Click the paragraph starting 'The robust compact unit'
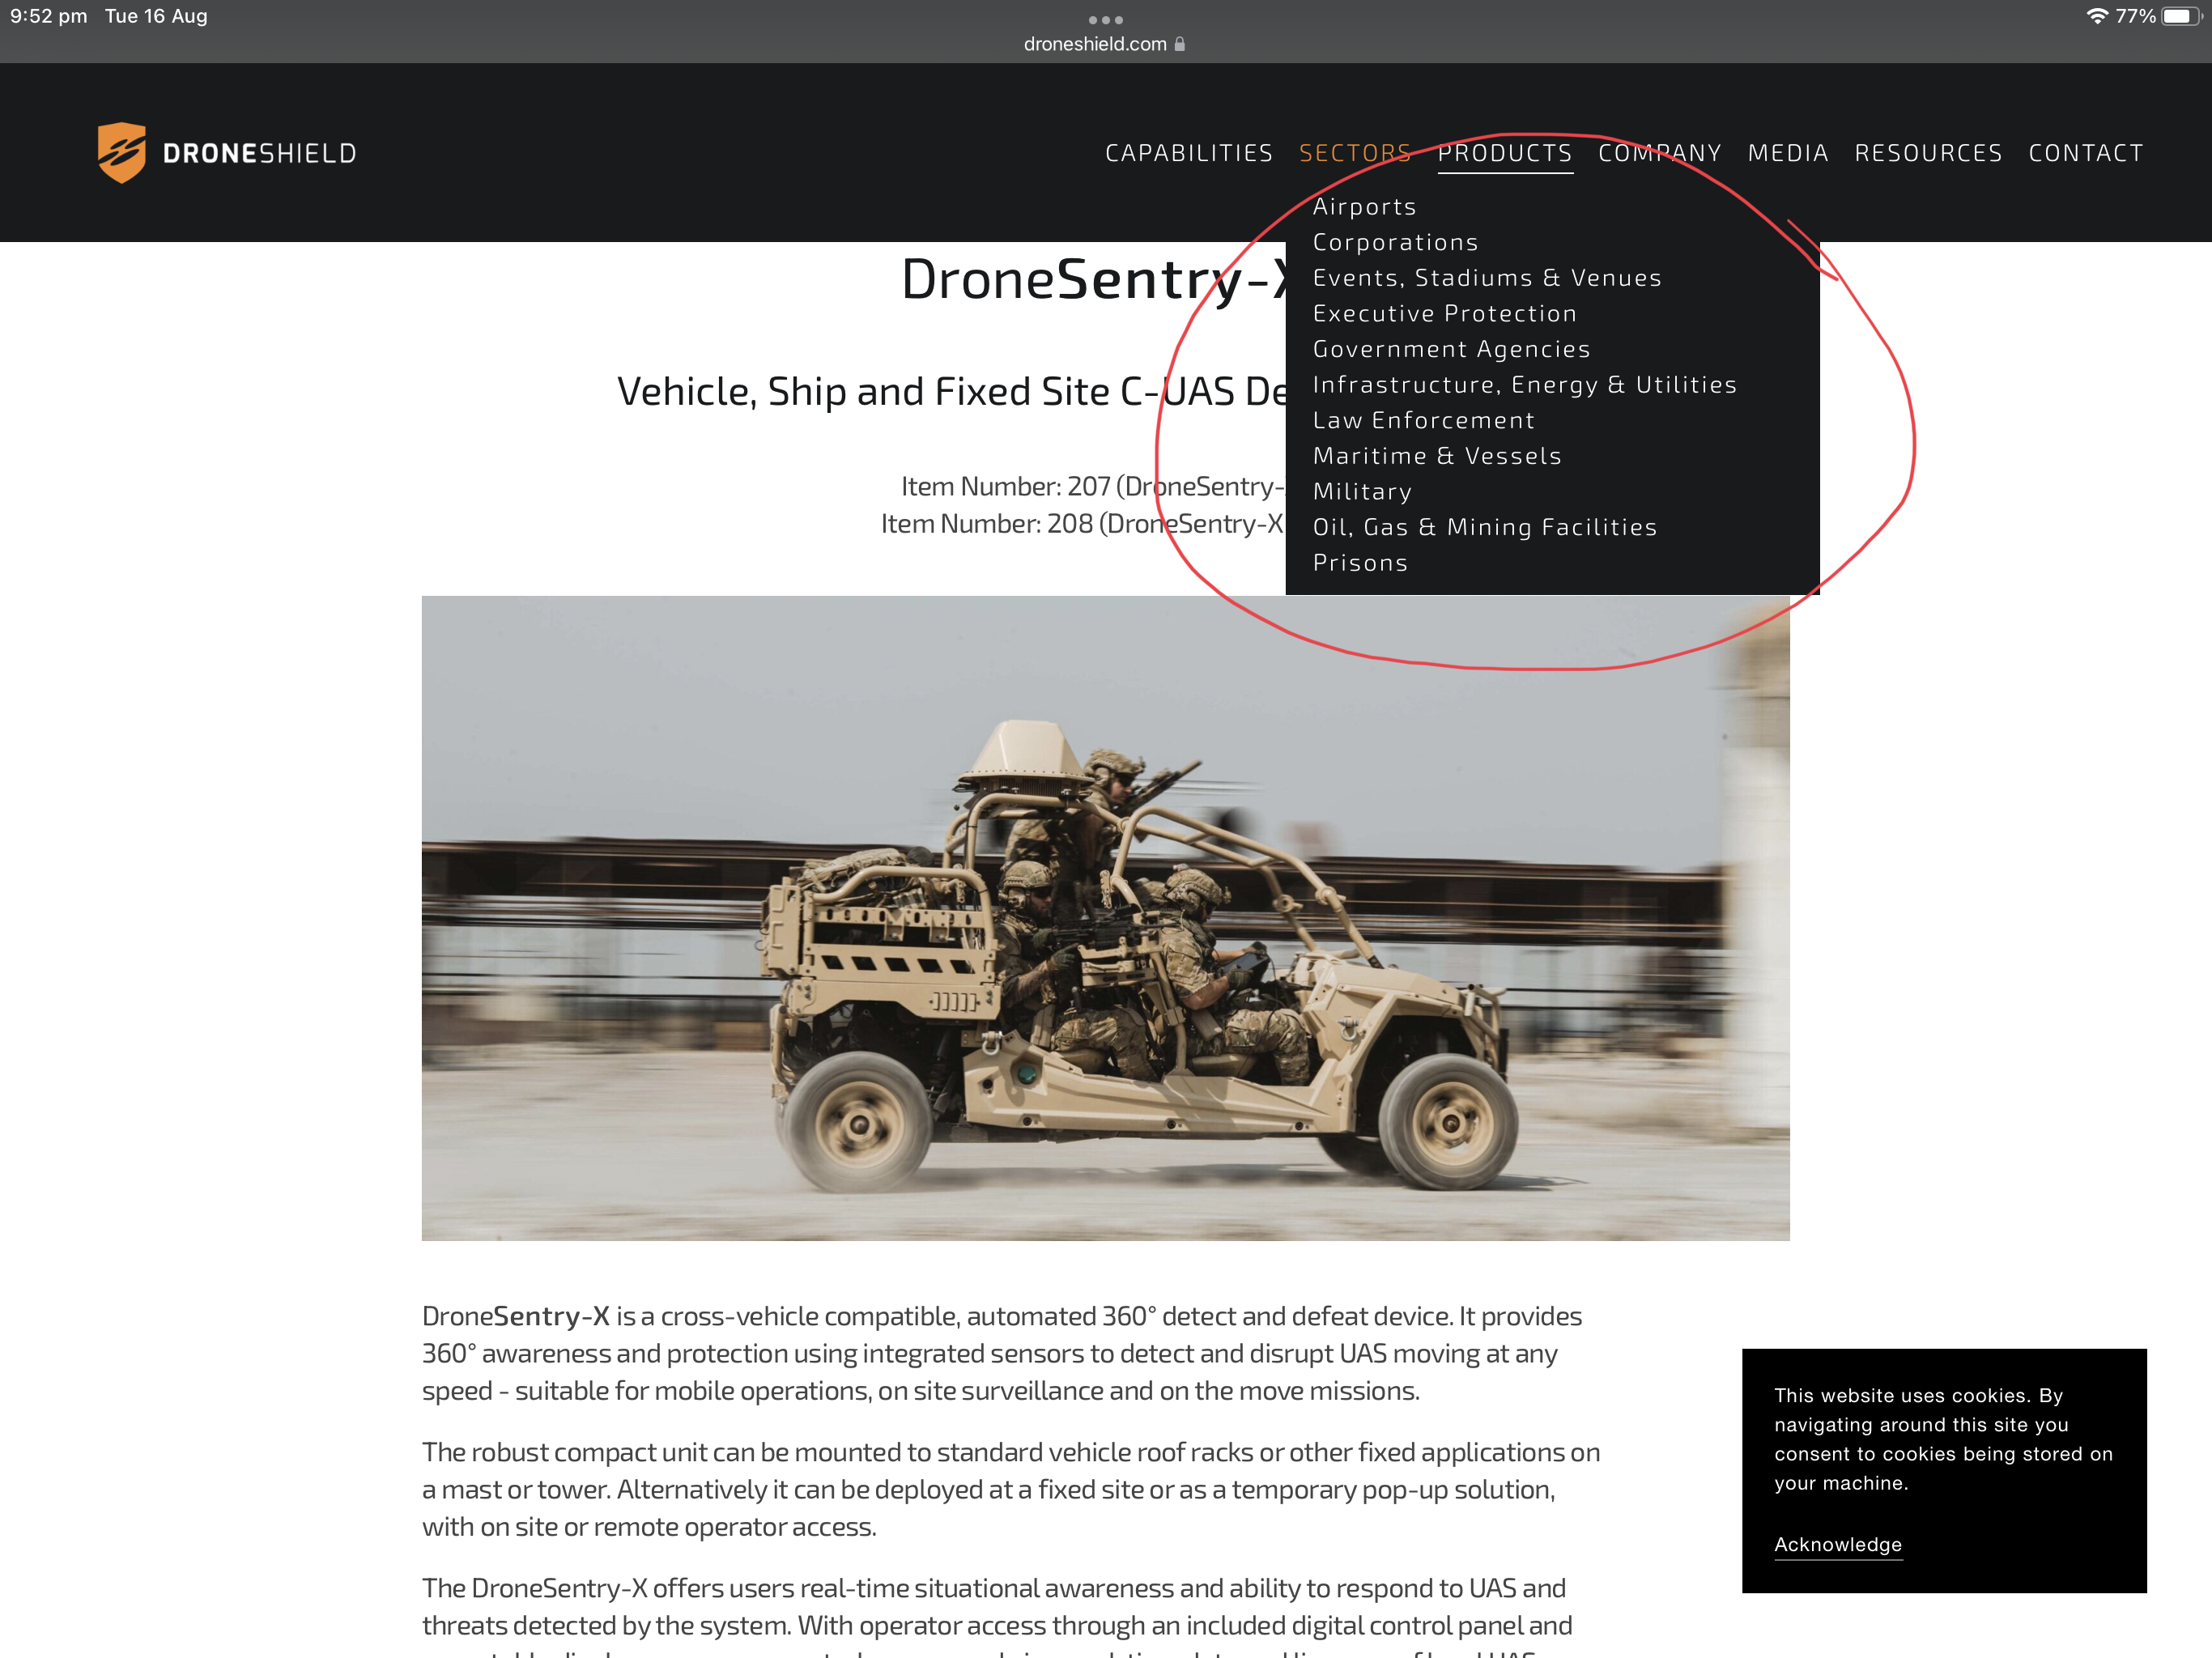 tap(1011, 1489)
